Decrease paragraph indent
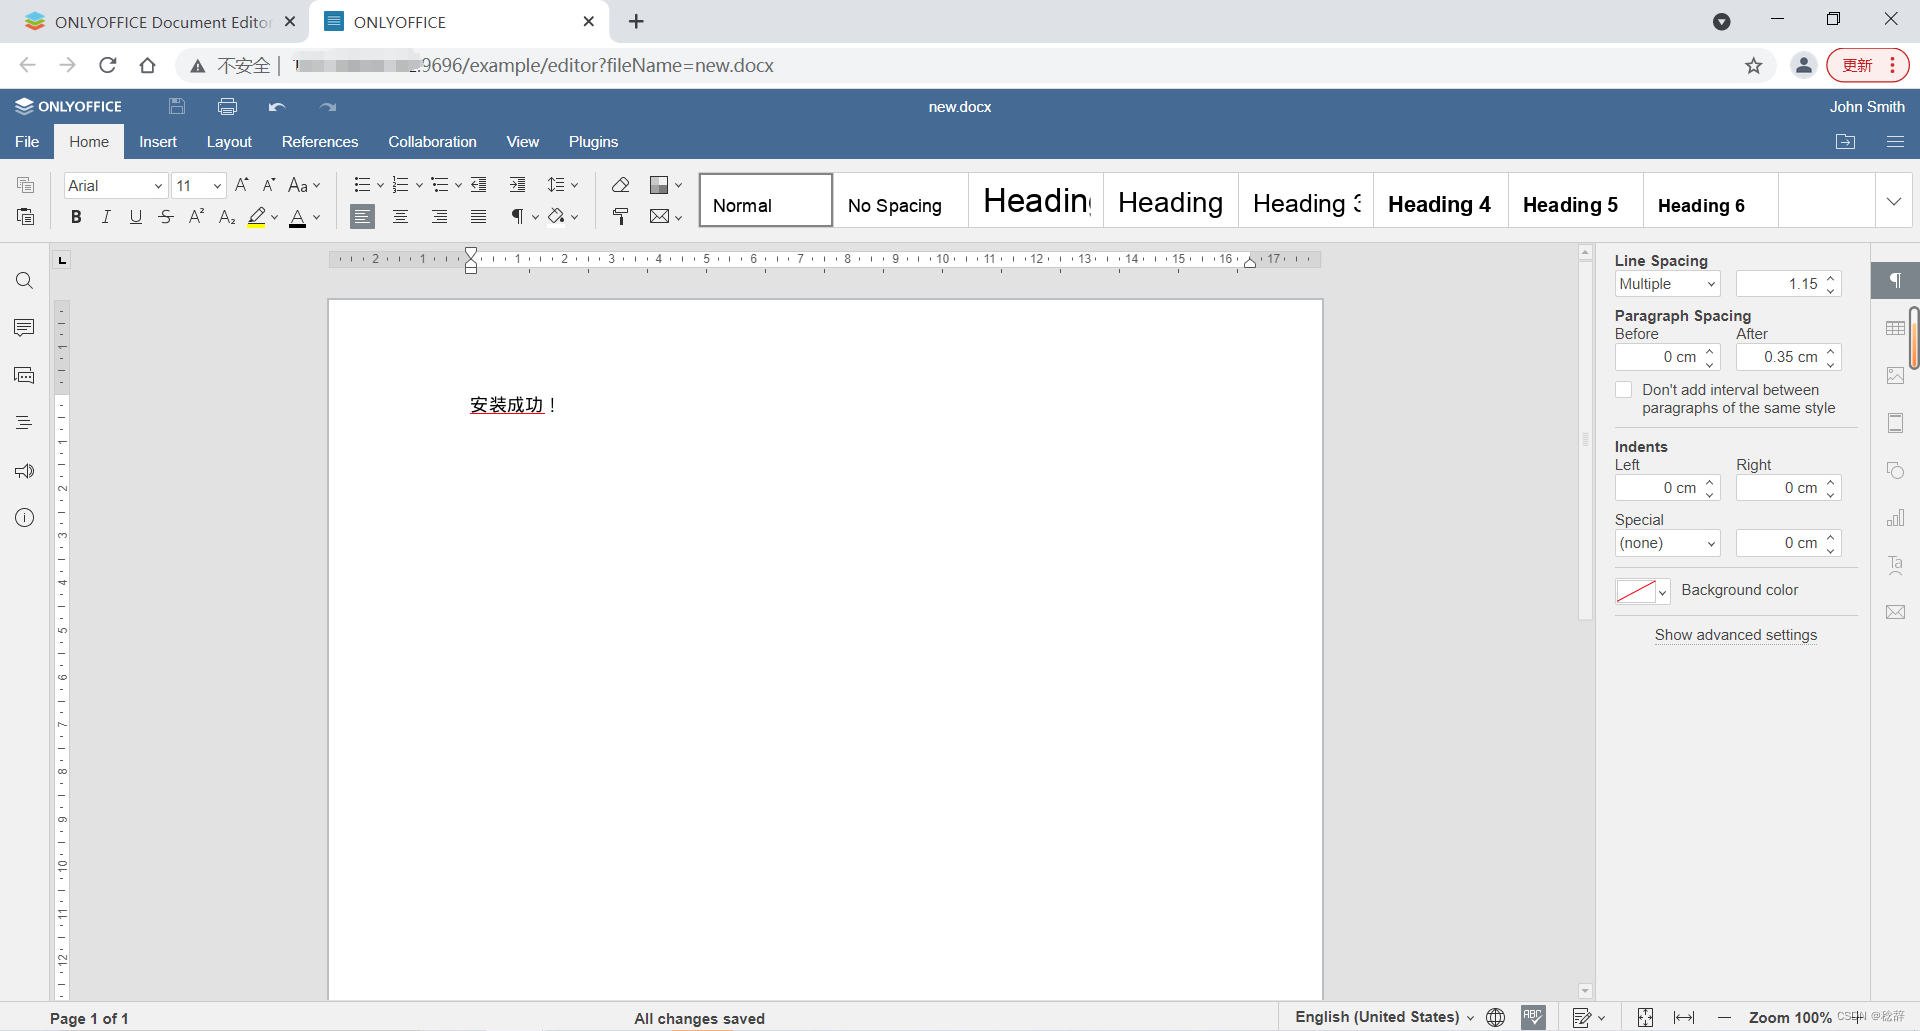1920x1031 pixels. coord(479,185)
